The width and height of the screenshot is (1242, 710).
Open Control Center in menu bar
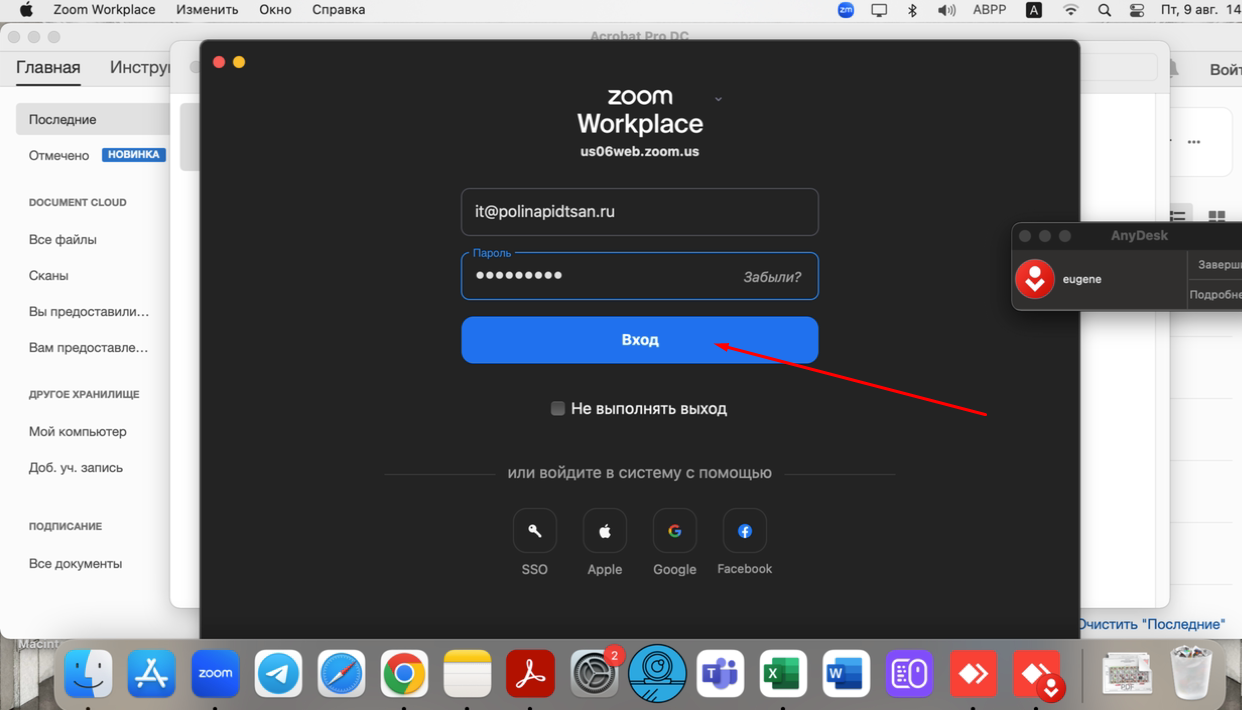pos(1137,10)
